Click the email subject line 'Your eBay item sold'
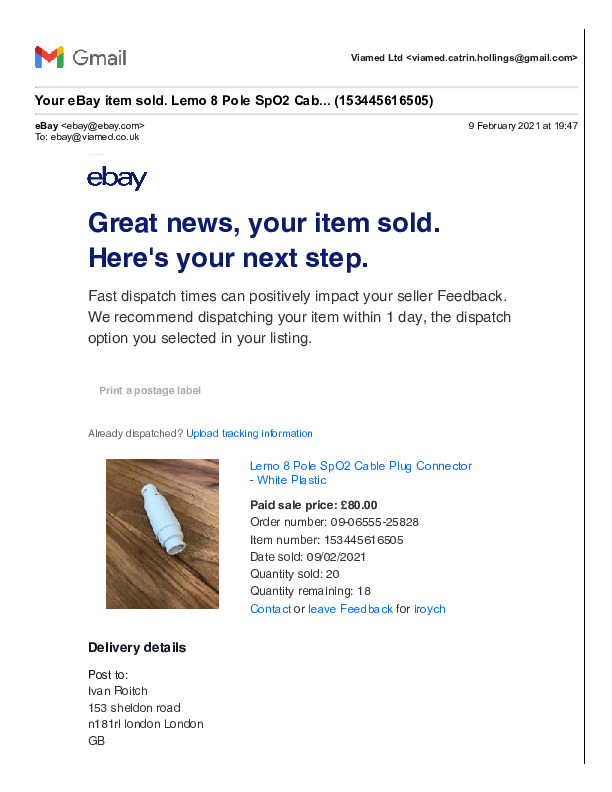 234,101
